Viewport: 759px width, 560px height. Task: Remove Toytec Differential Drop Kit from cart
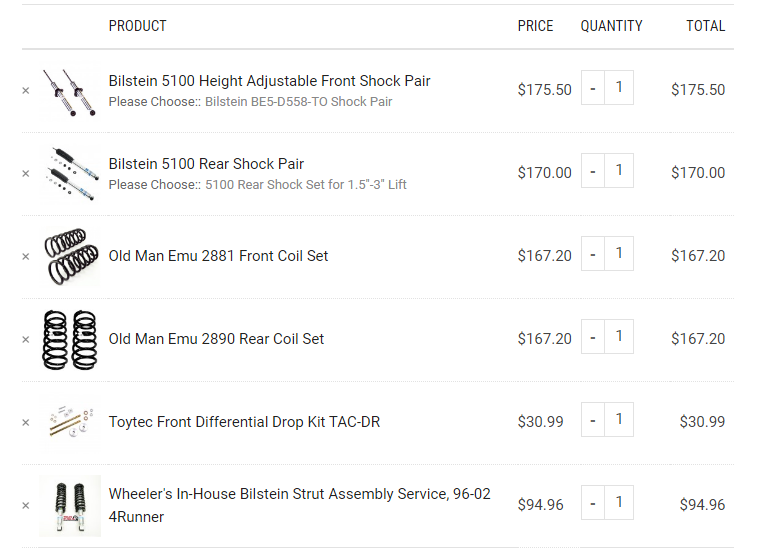click(x=26, y=423)
